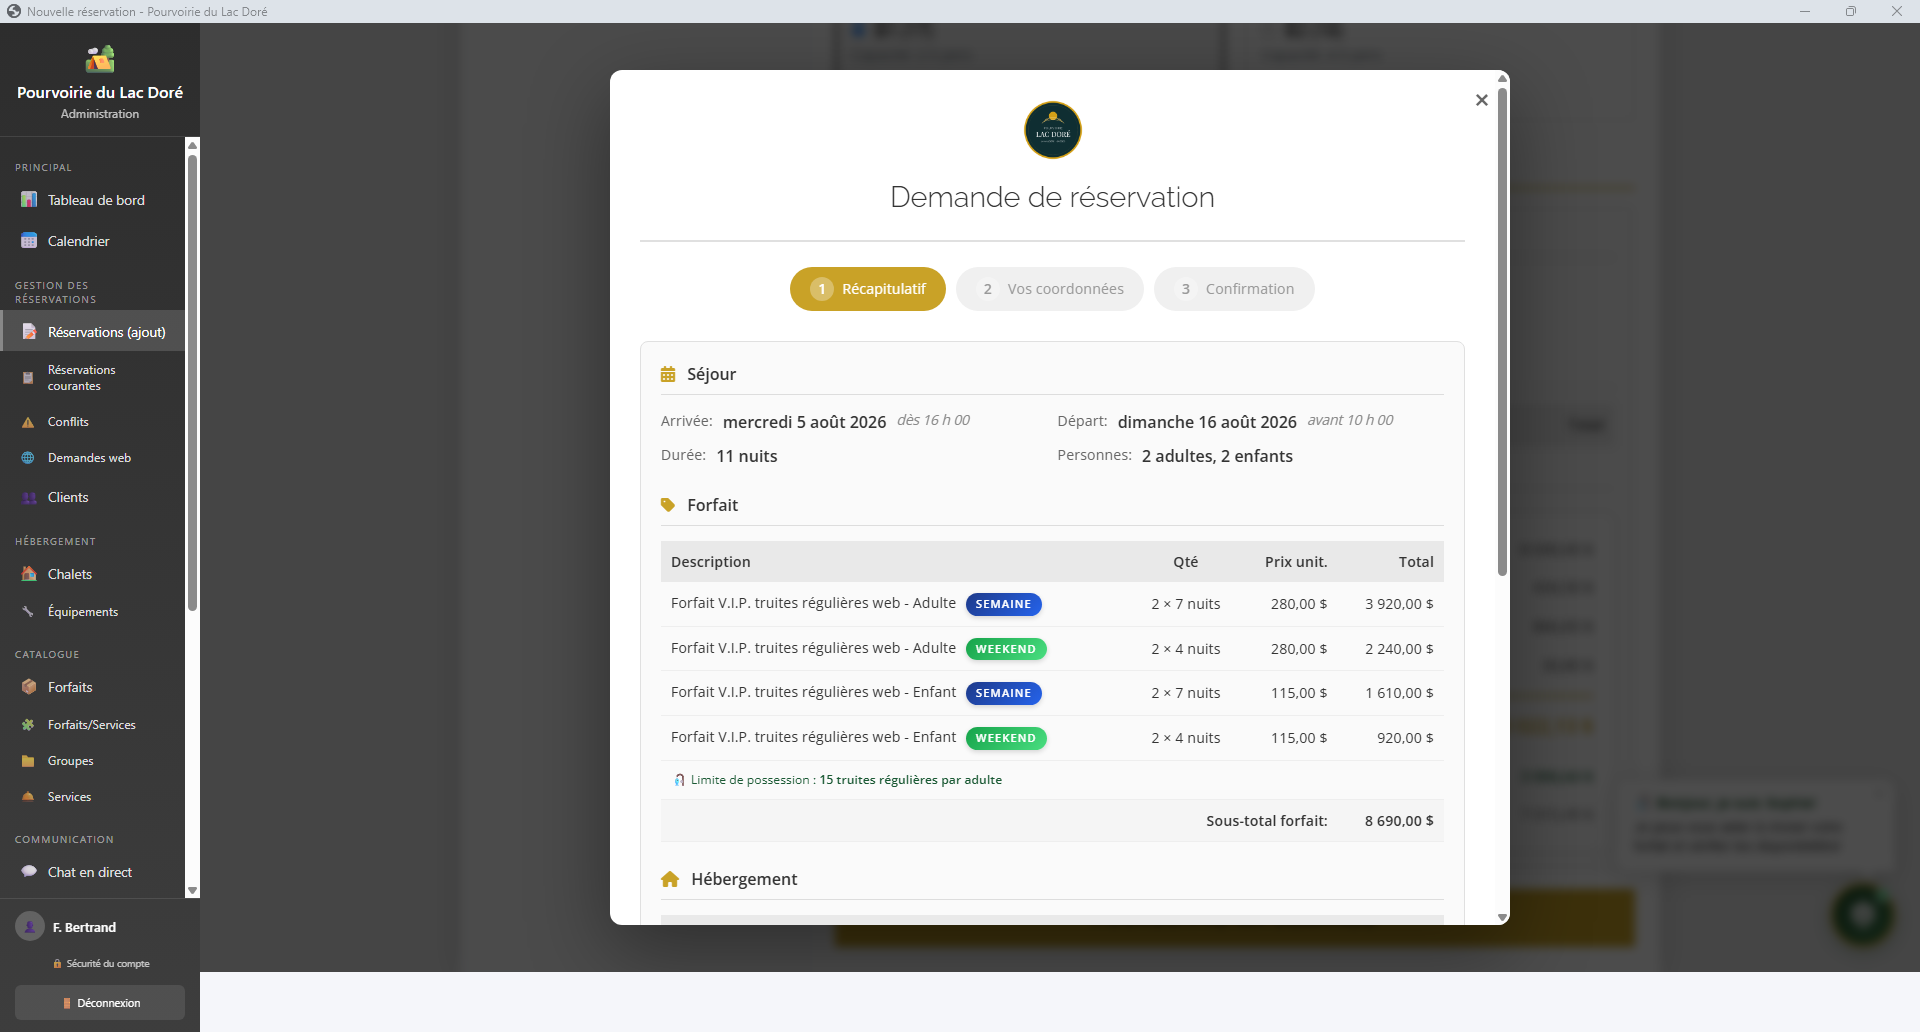The width and height of the screenshot is (1920, 1032).
Task: Open the Forfaits package icon
Action: 29,687
